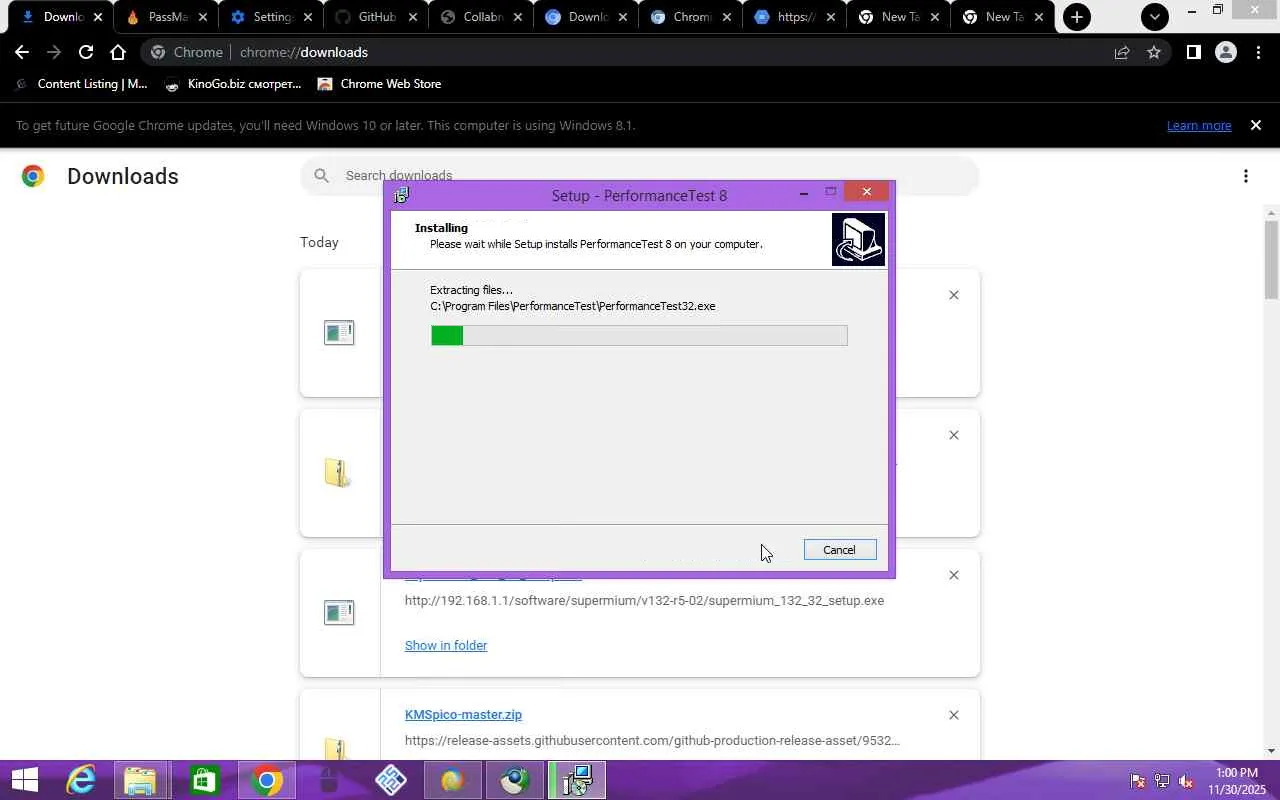Viewport: 1280px width, 800px height.
Task: Close the Settings tab
Action: (x=308, y=17)
